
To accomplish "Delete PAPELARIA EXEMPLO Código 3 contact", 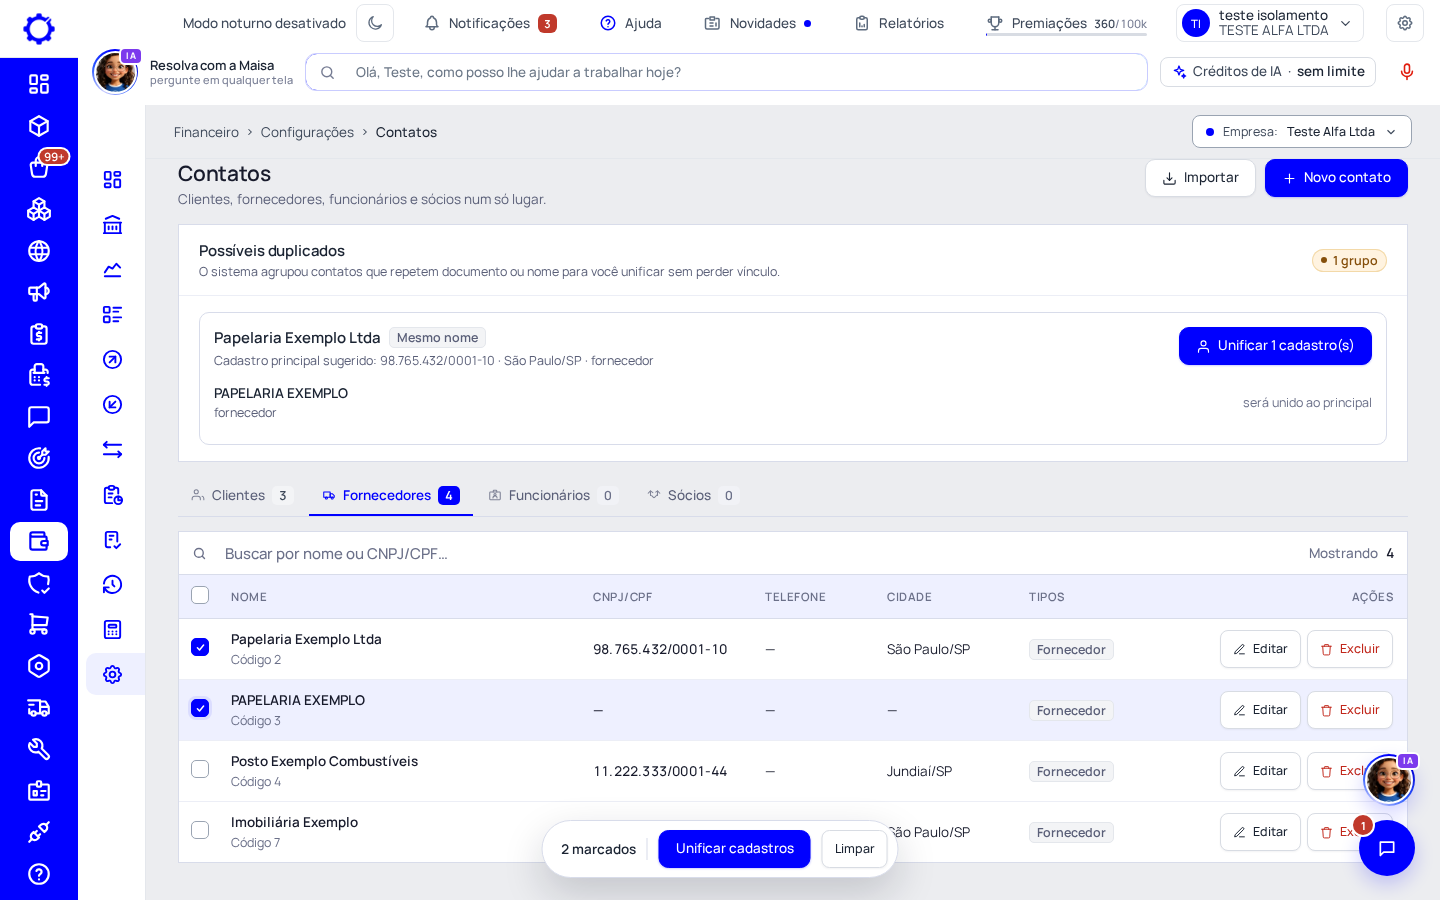I will 1350,710.
